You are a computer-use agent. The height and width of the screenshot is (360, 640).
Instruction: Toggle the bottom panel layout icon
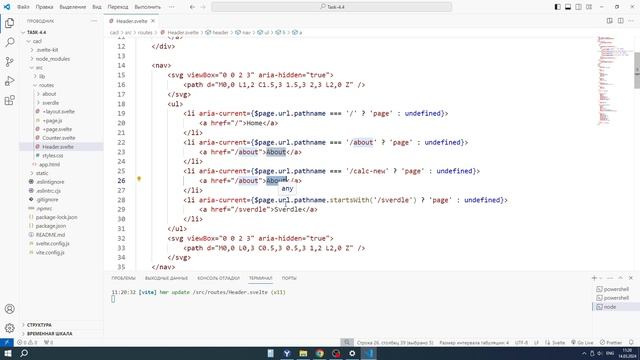point(568,7)
